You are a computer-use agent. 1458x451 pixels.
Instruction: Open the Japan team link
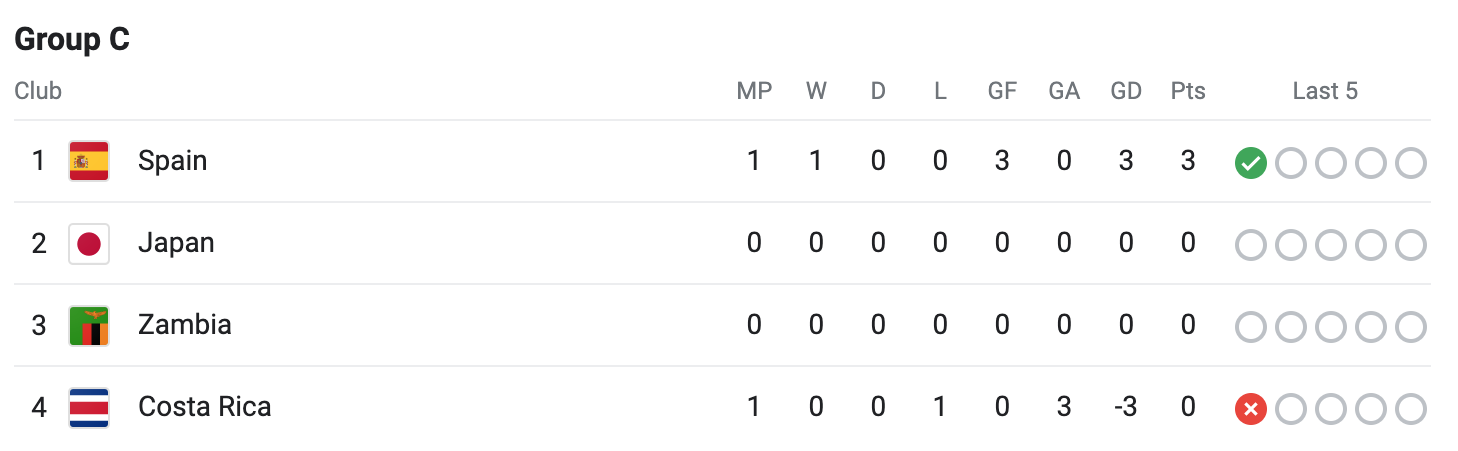(x=176, y=243)
